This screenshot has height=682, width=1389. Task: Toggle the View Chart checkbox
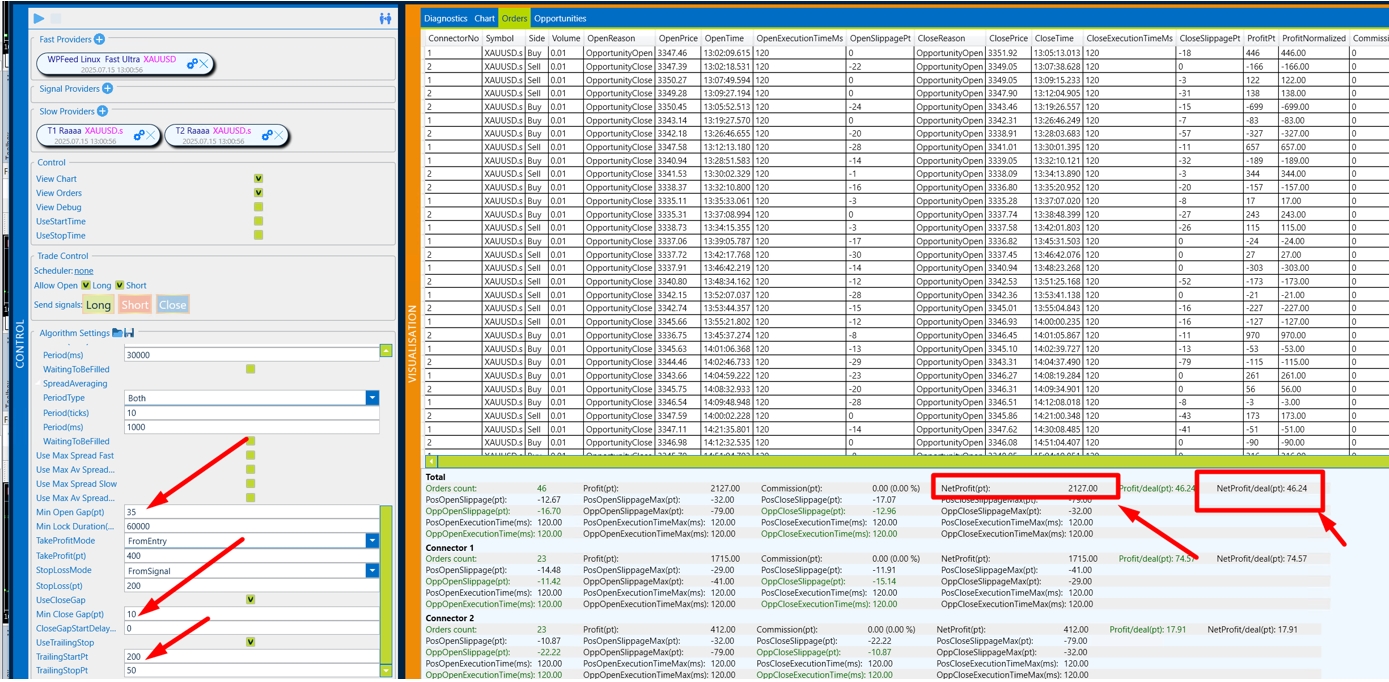[x=258, y=179]
